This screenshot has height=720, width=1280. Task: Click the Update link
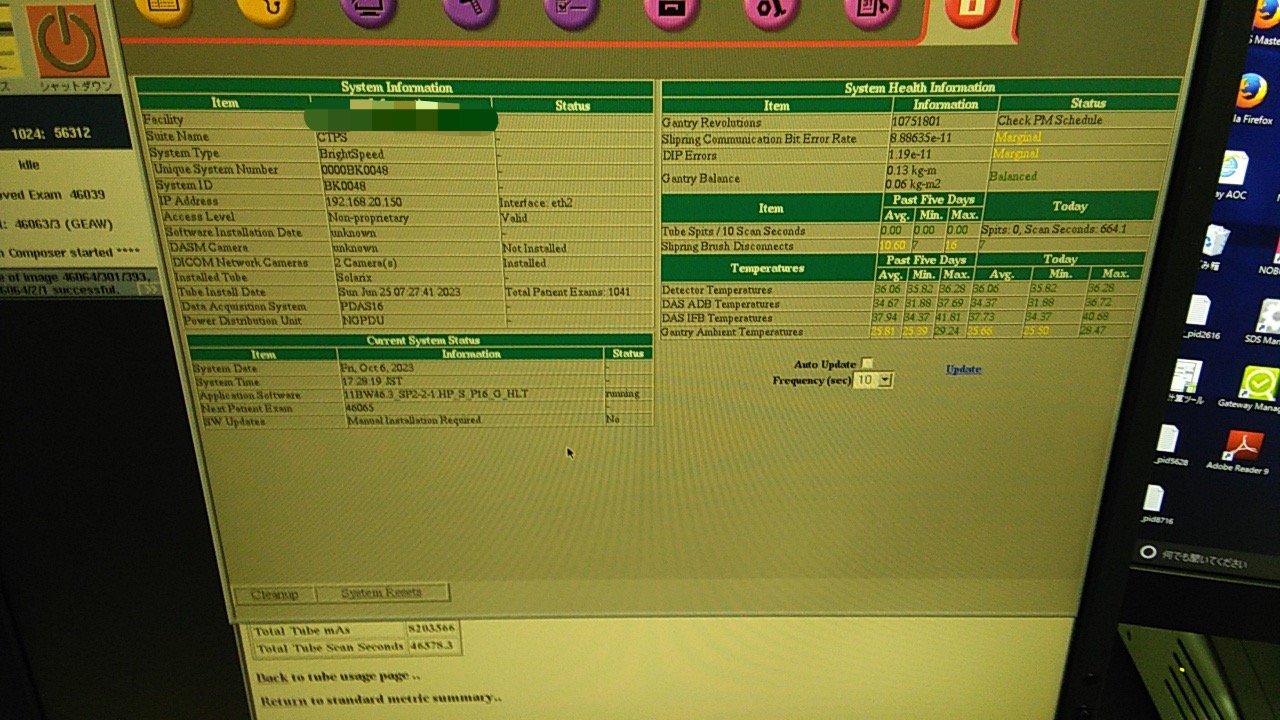point(963,369)
